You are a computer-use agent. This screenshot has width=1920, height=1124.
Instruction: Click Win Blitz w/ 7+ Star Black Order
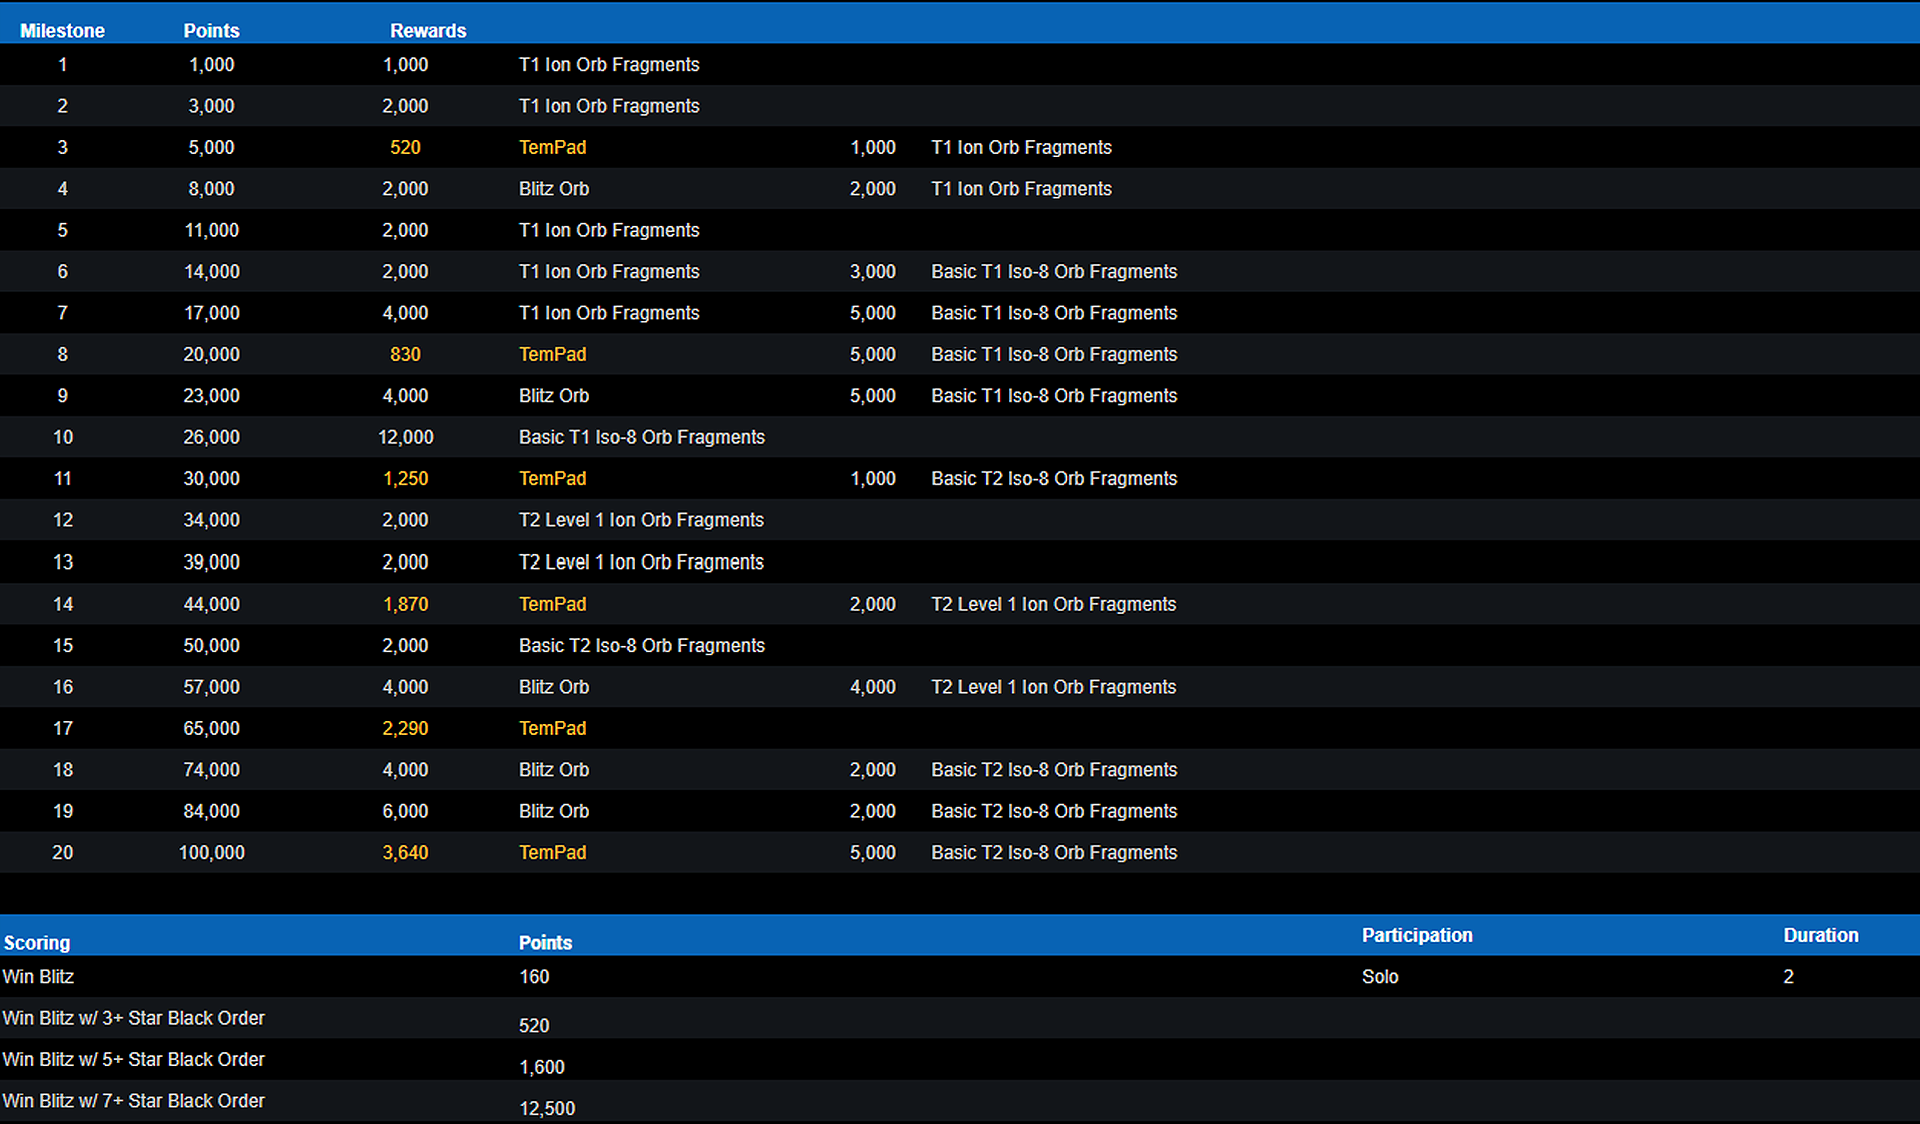133,1101
